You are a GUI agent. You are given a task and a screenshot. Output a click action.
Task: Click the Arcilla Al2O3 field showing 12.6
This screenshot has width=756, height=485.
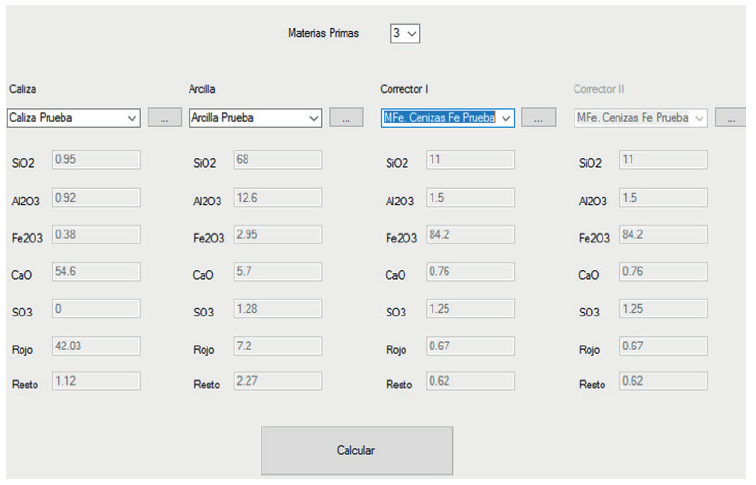point(277,198)
